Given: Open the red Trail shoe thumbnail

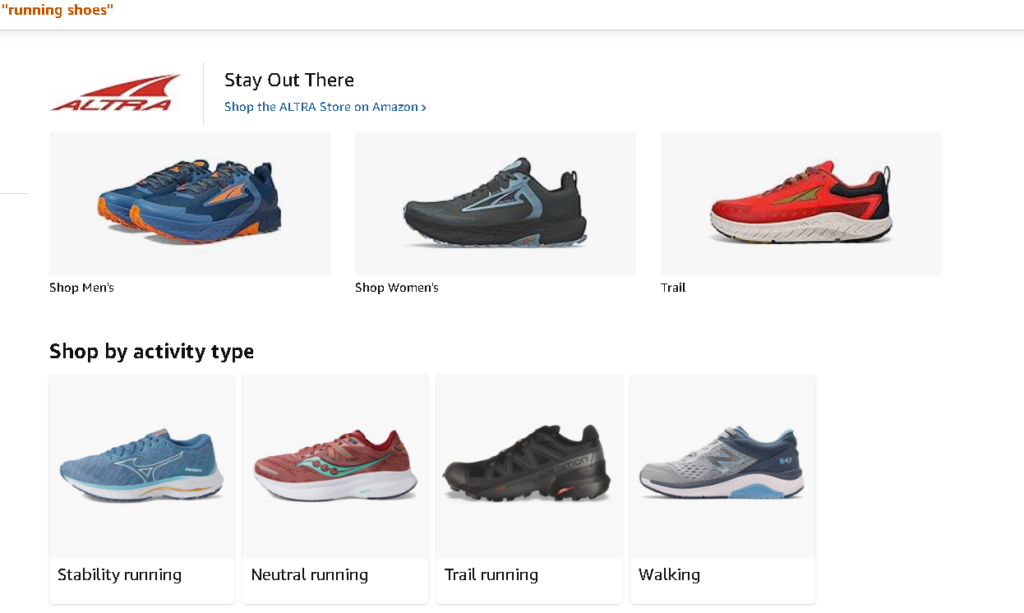Looking at the screenshot, I should click(801, 203).
